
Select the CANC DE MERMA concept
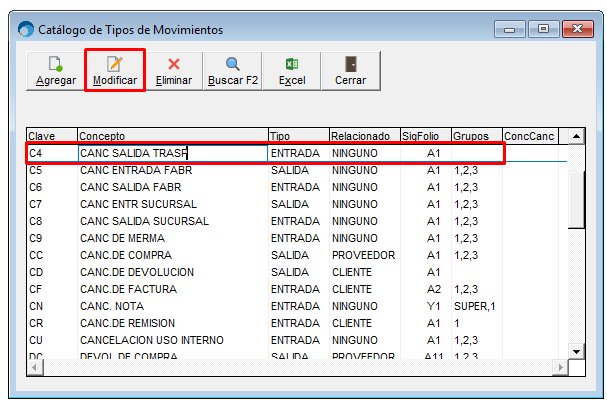(122, 238)
